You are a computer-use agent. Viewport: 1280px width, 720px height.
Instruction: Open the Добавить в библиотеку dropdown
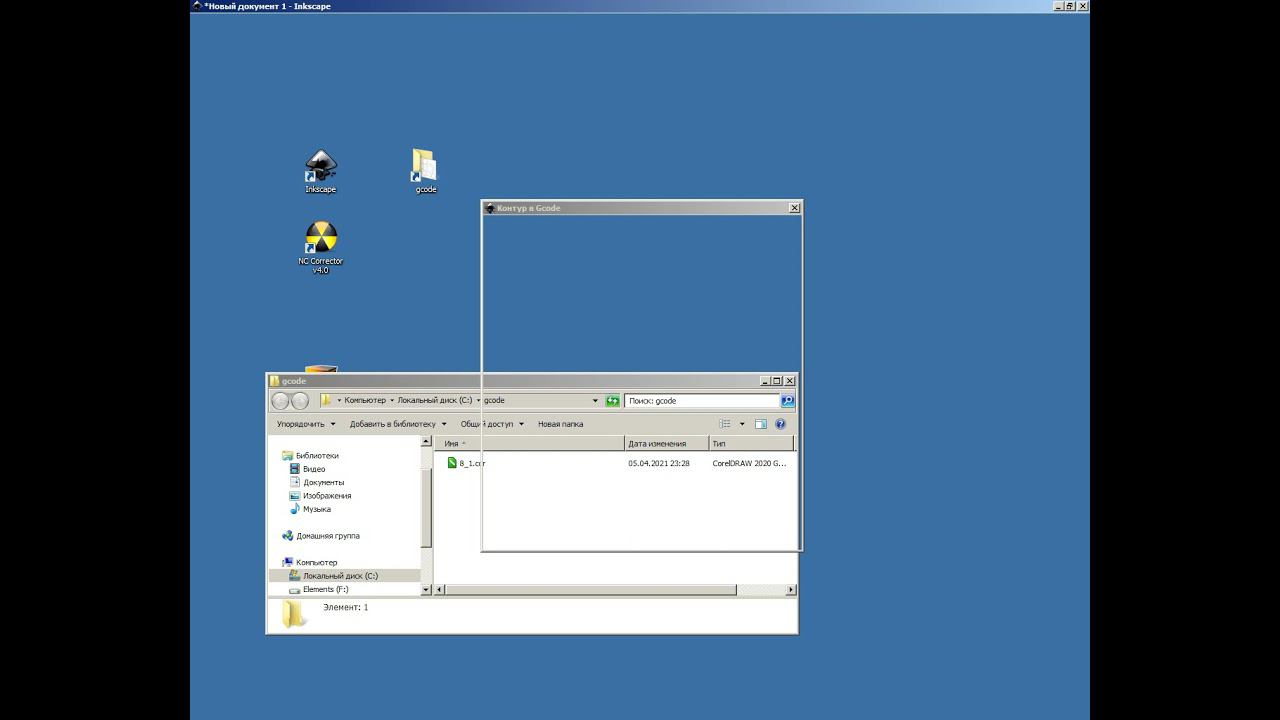point(398,424)
